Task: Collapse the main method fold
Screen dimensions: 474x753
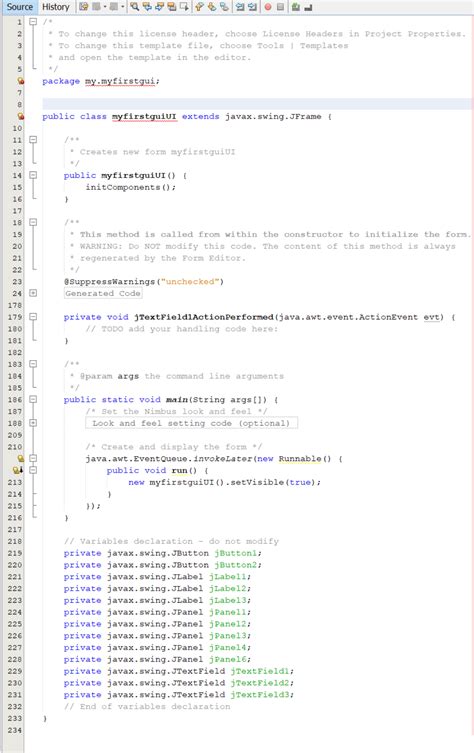Action: [33, 400]
